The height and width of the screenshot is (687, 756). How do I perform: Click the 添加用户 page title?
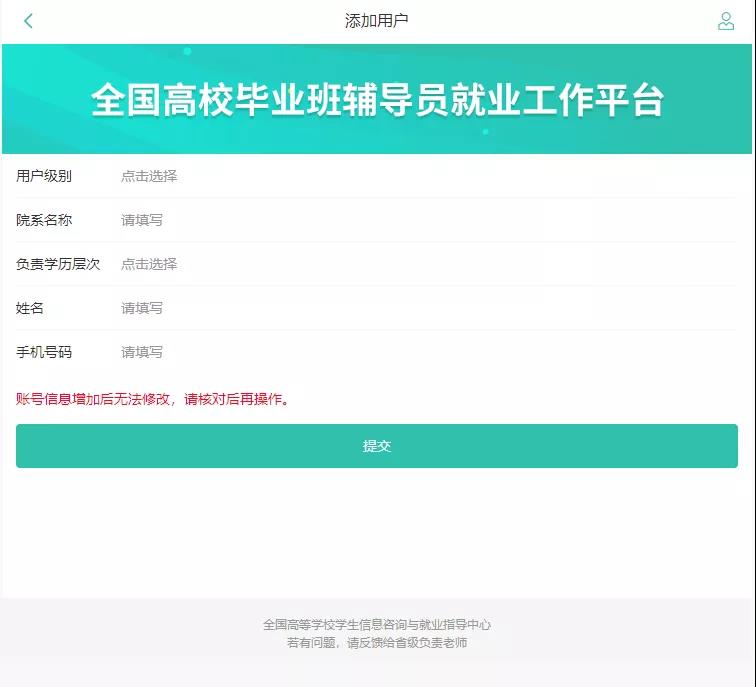click(377, 21)
